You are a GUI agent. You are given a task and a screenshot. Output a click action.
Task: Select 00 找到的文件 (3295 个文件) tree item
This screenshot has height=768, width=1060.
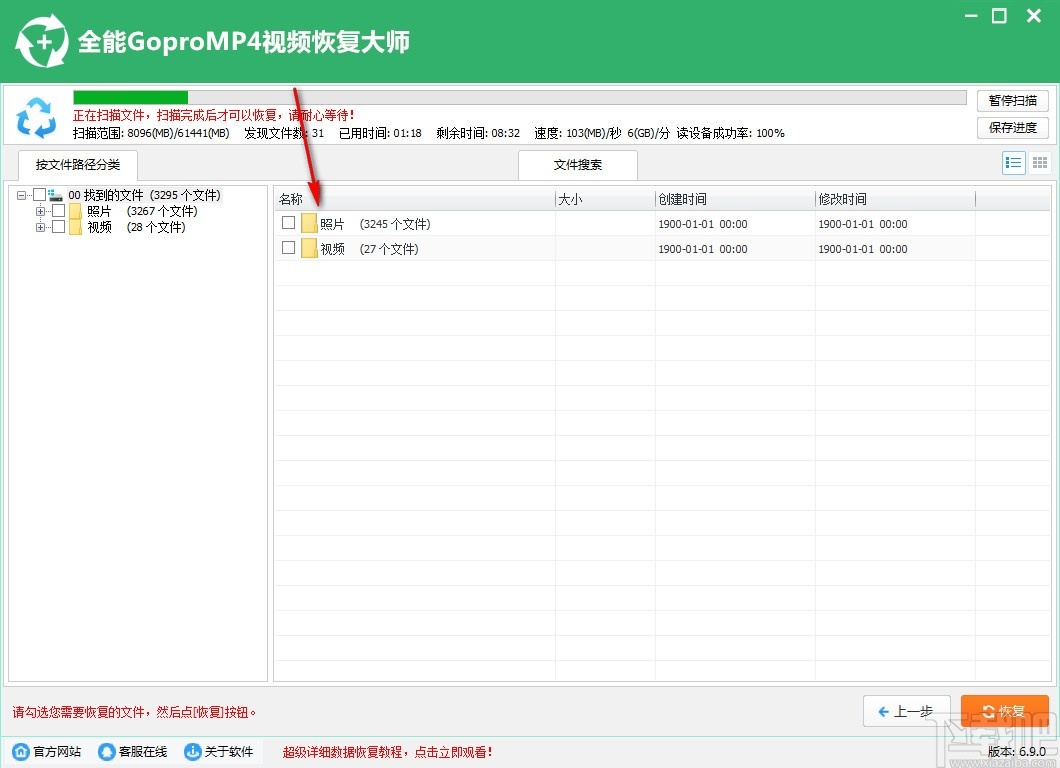pyautogui.click(x=145, y=195)
